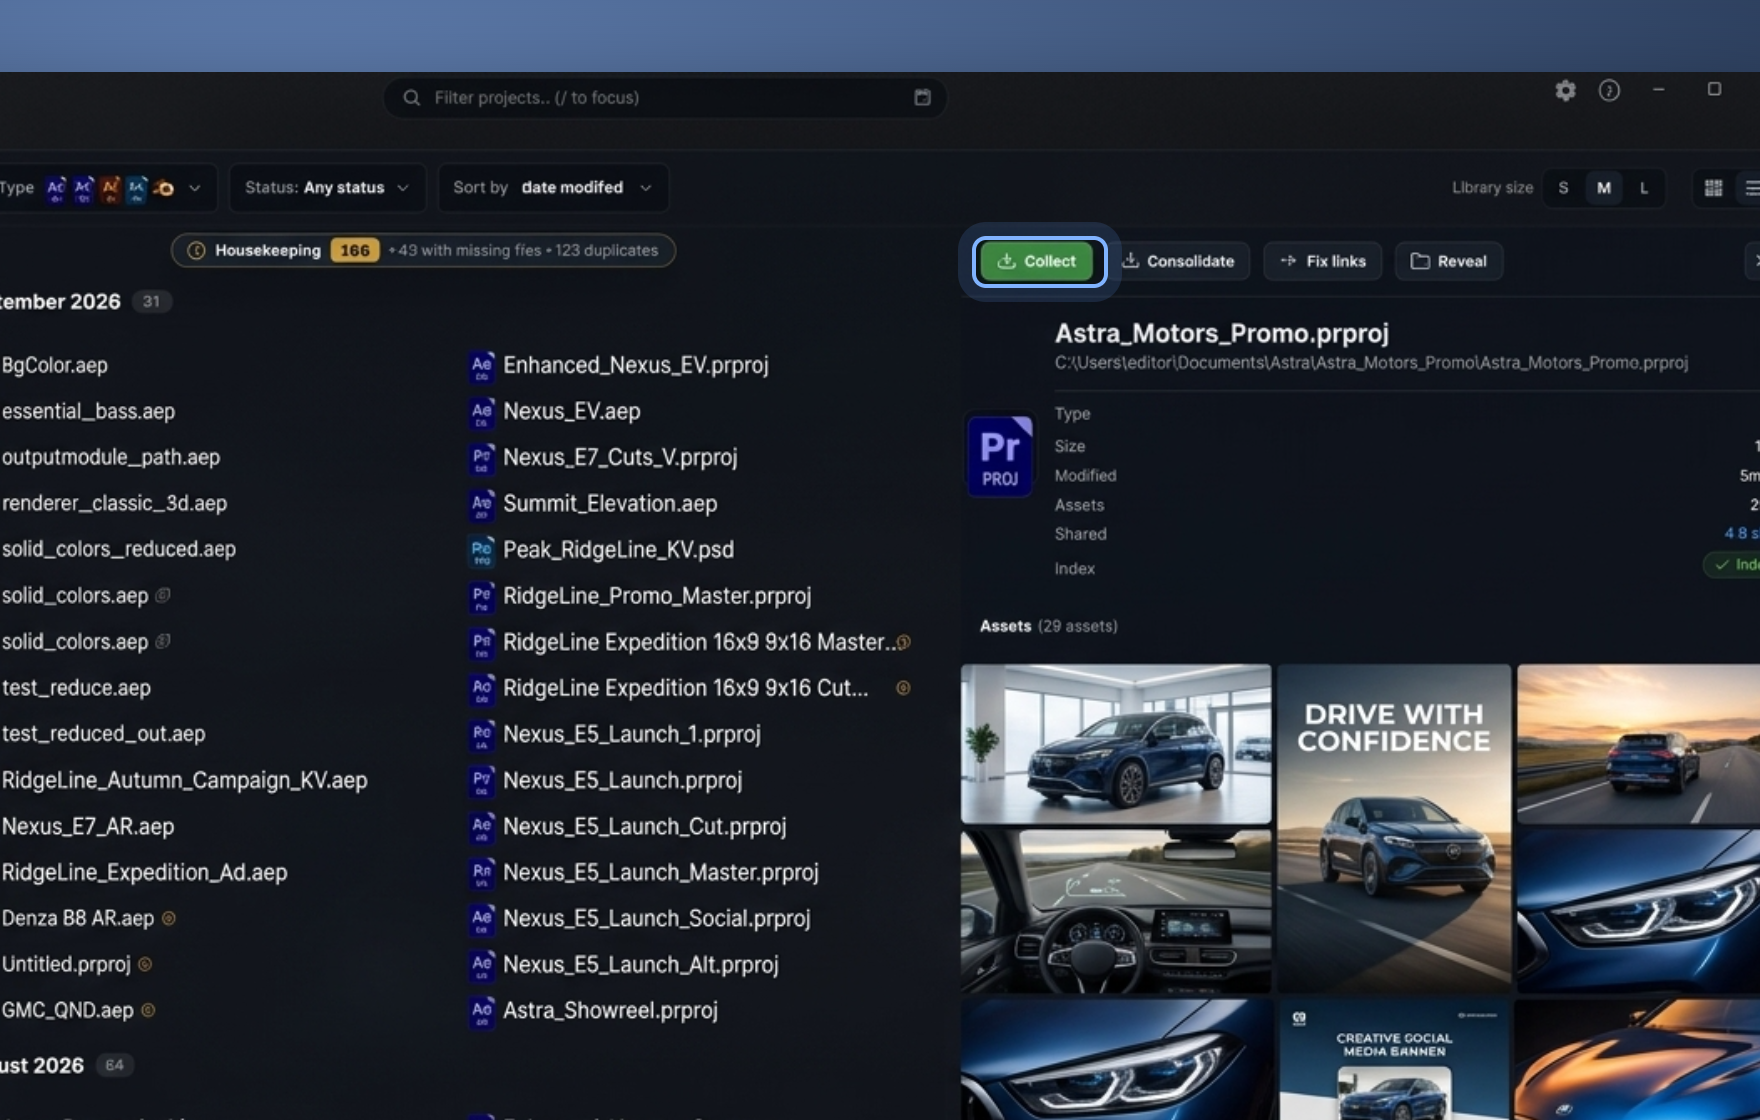1760x1120 pixels.
Task: Open the Housekeeping 166 pill
Action: [423, 250]
